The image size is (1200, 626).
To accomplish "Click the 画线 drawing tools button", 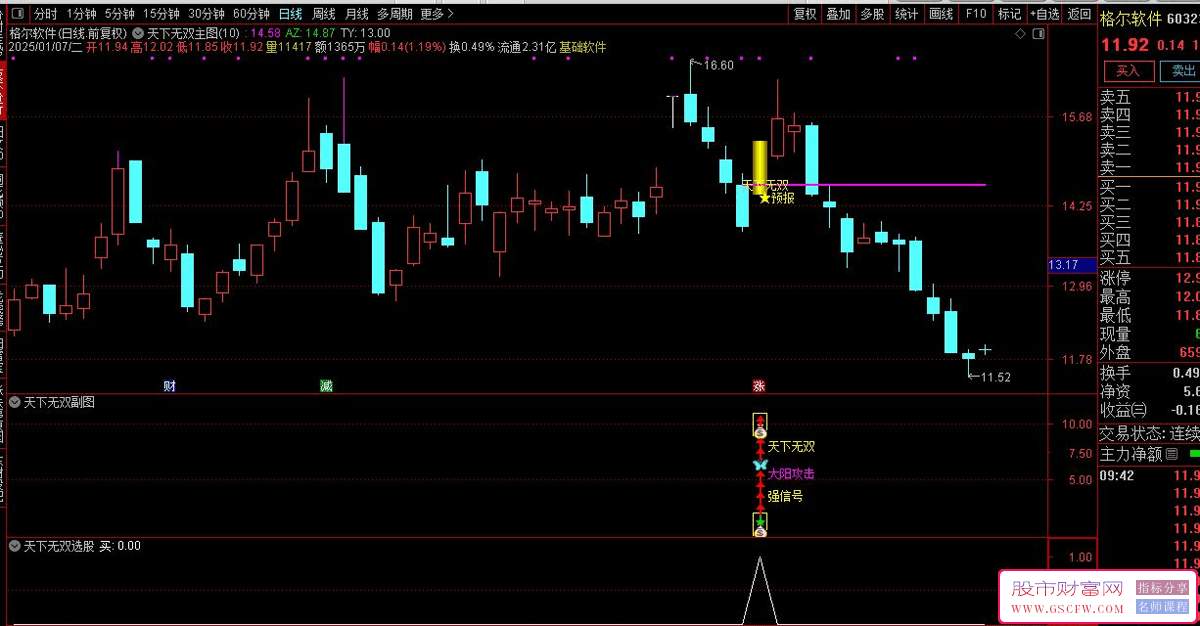I will click(941, 14).
